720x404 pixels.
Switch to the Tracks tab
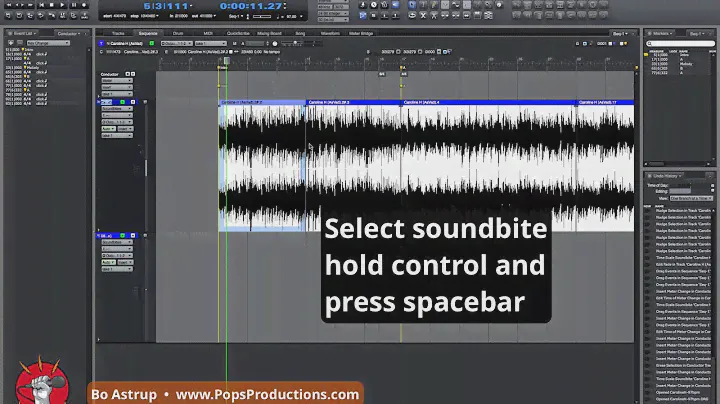click(x=118, y=33)
